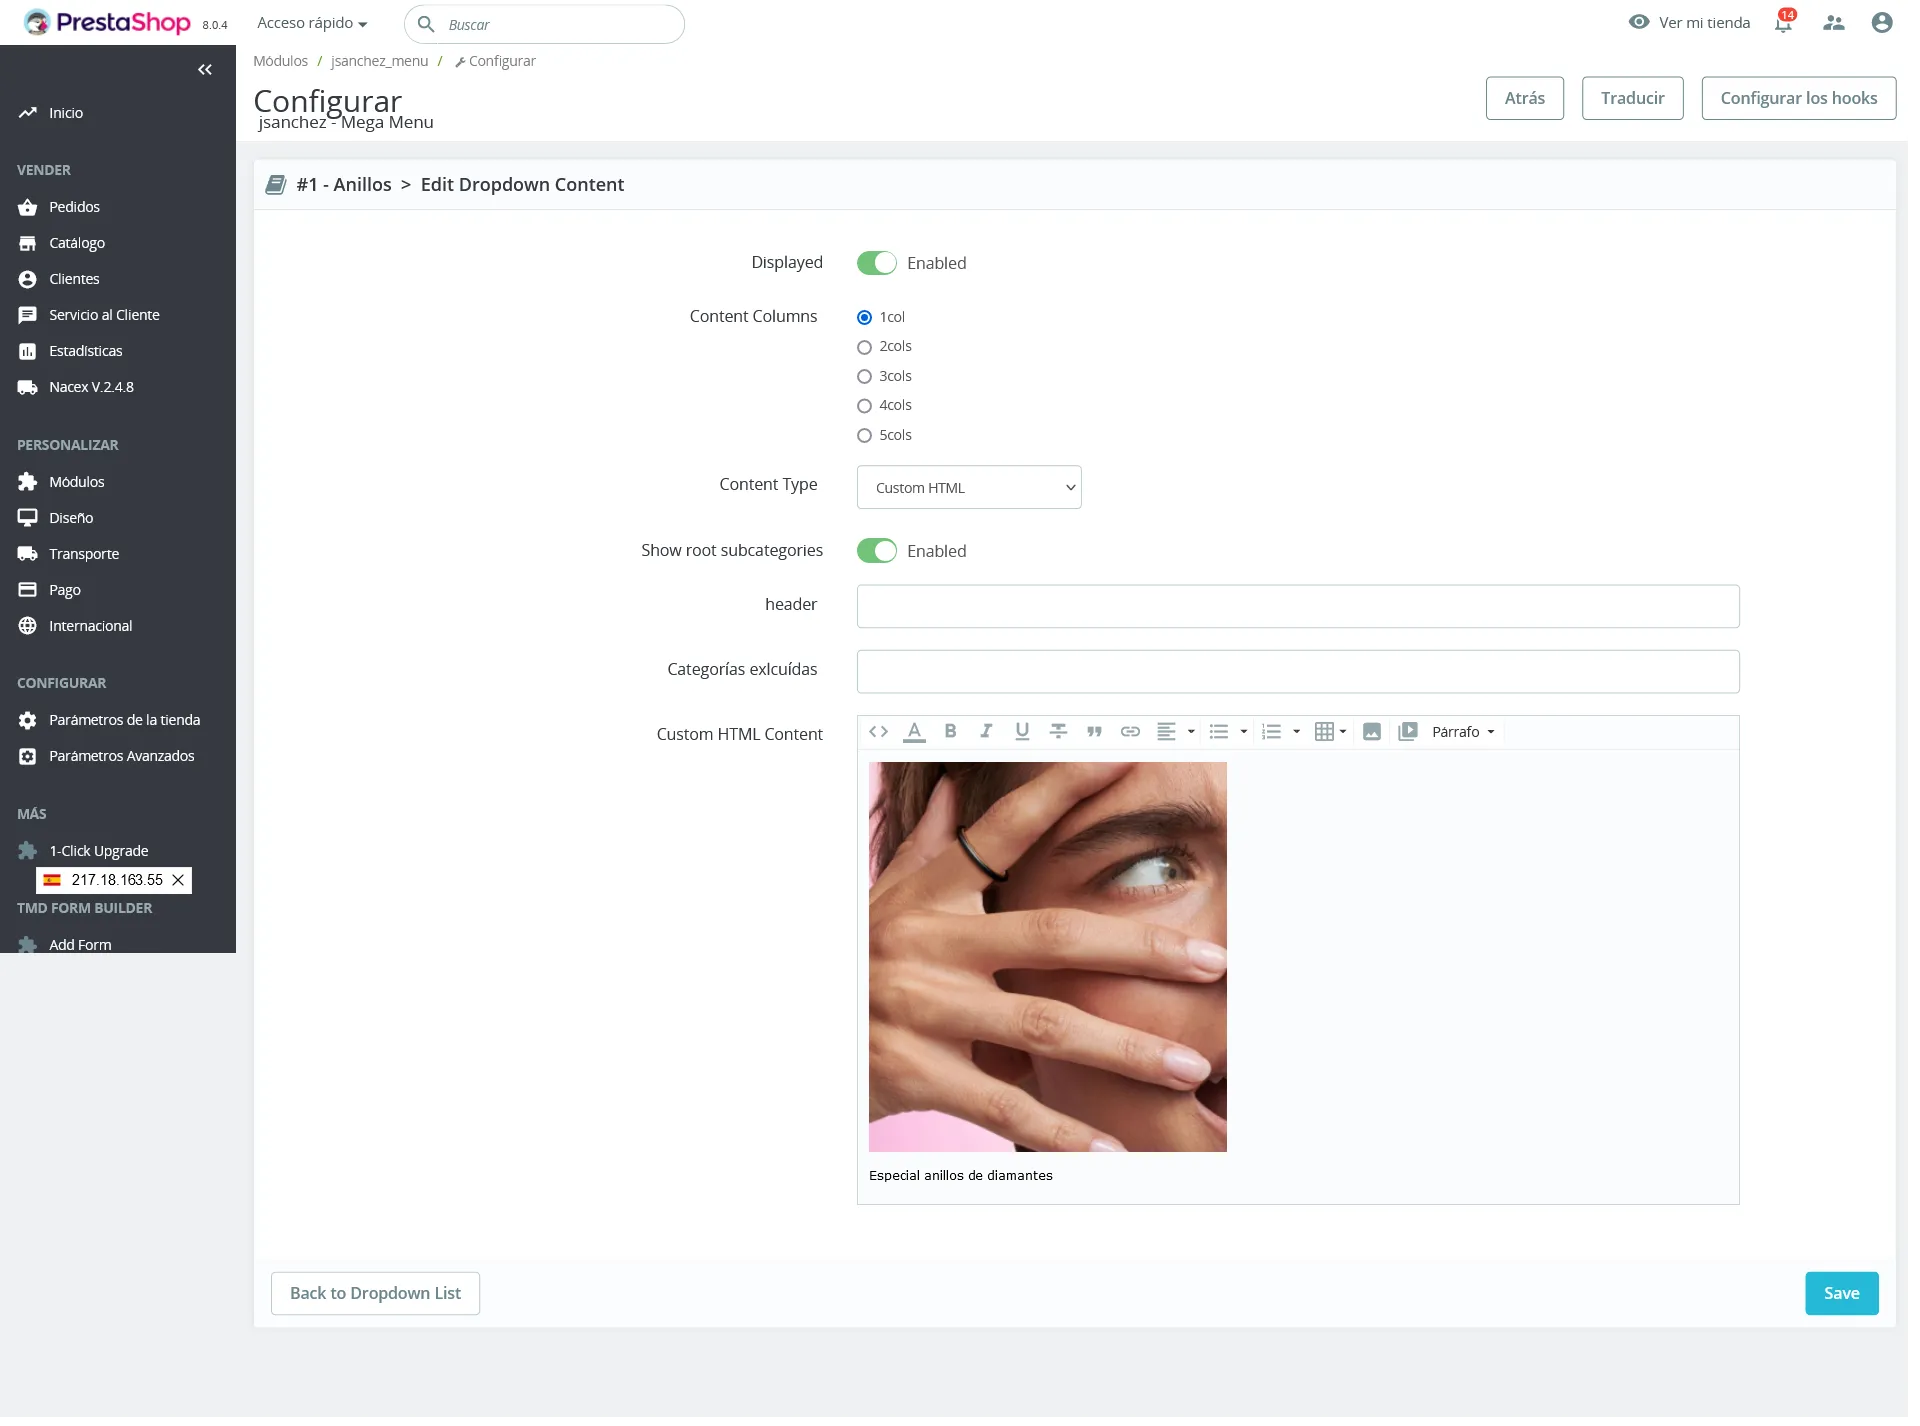
Task: Insert an image using the picture icon
Action: 1372,732
